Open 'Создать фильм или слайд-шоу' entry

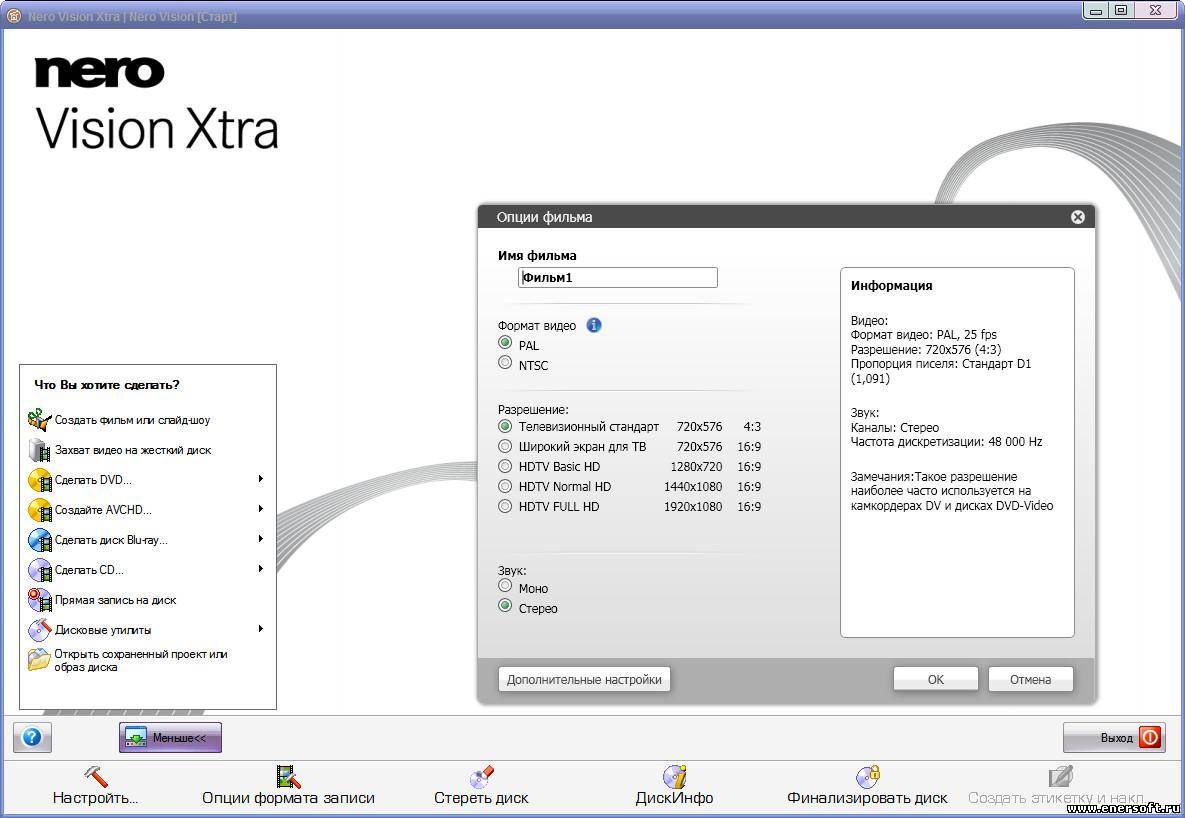(132, 420)
